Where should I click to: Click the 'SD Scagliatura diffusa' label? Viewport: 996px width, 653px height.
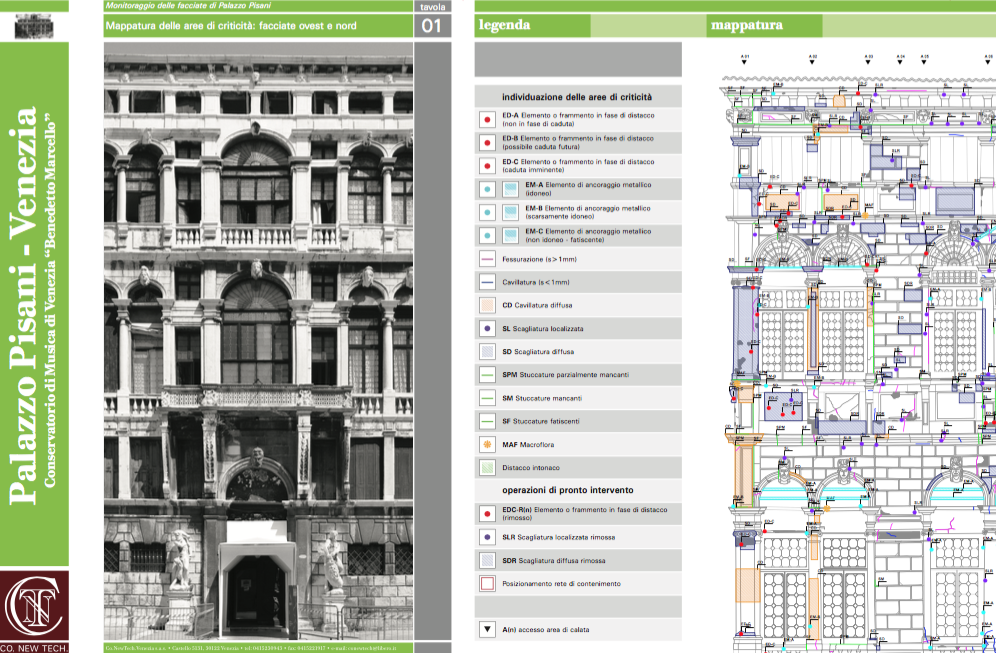[x=538, y=352]
